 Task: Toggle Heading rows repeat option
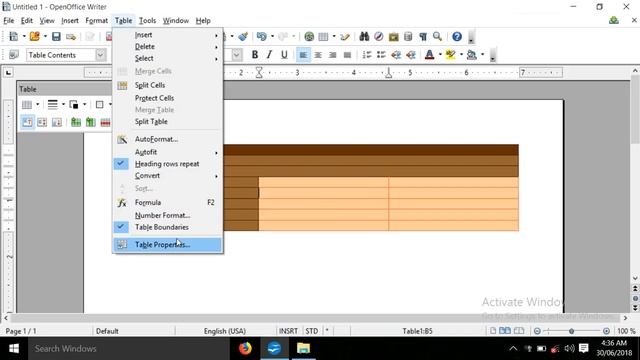pos(168,164)
